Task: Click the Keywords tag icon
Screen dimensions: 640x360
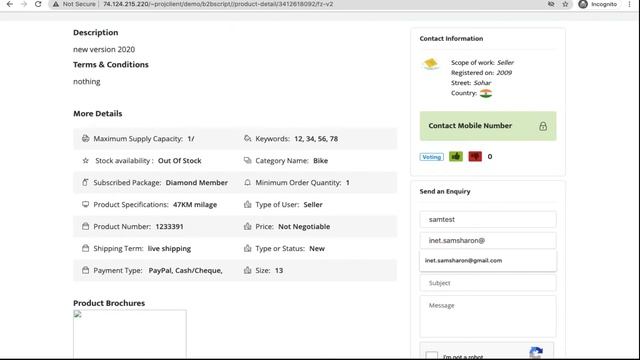Action: (x=247, y=138)
